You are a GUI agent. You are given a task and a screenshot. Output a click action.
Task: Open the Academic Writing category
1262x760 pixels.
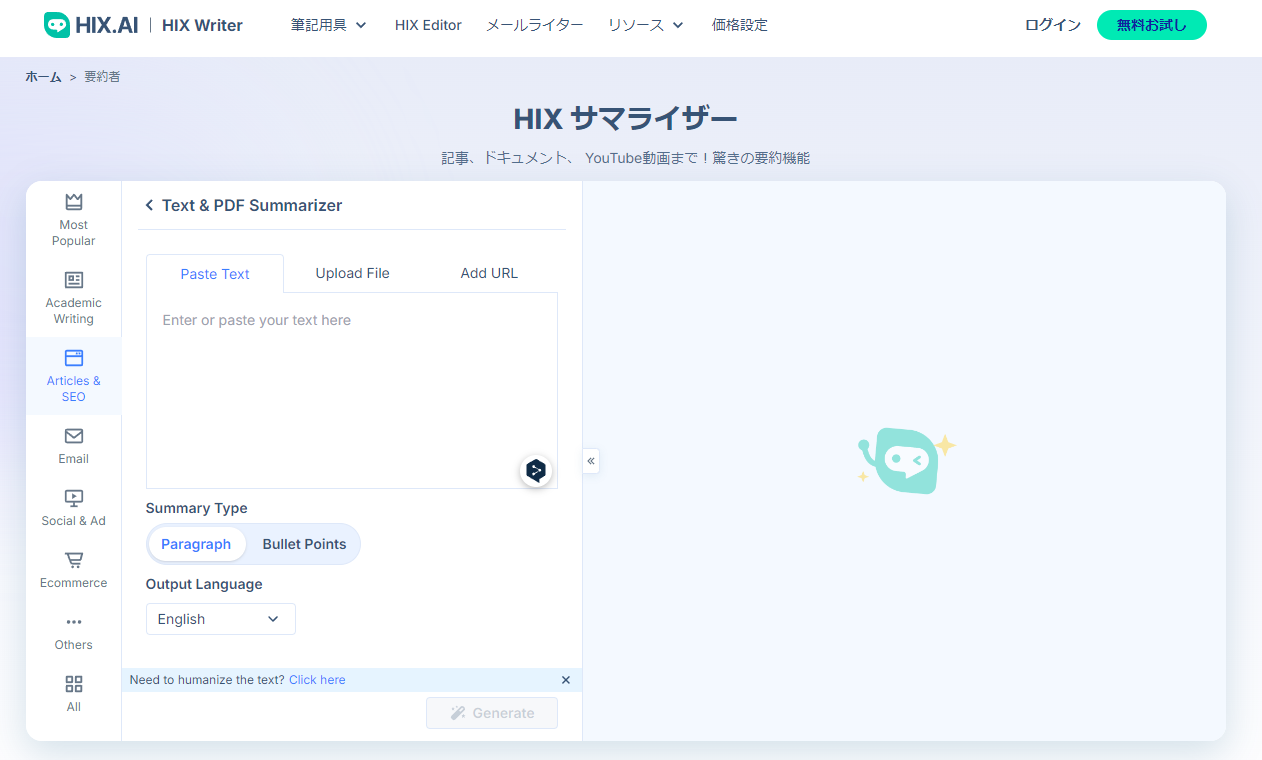[x=73, y=296]
